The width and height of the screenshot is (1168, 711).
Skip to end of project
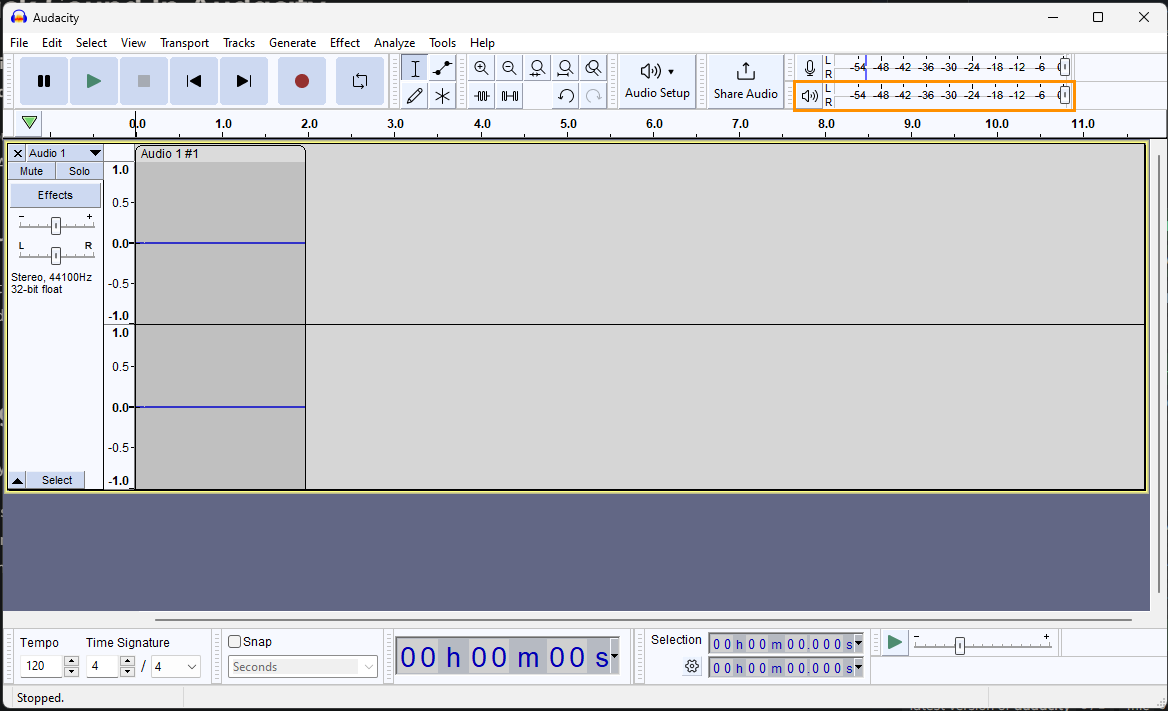[x=244, y=80]
